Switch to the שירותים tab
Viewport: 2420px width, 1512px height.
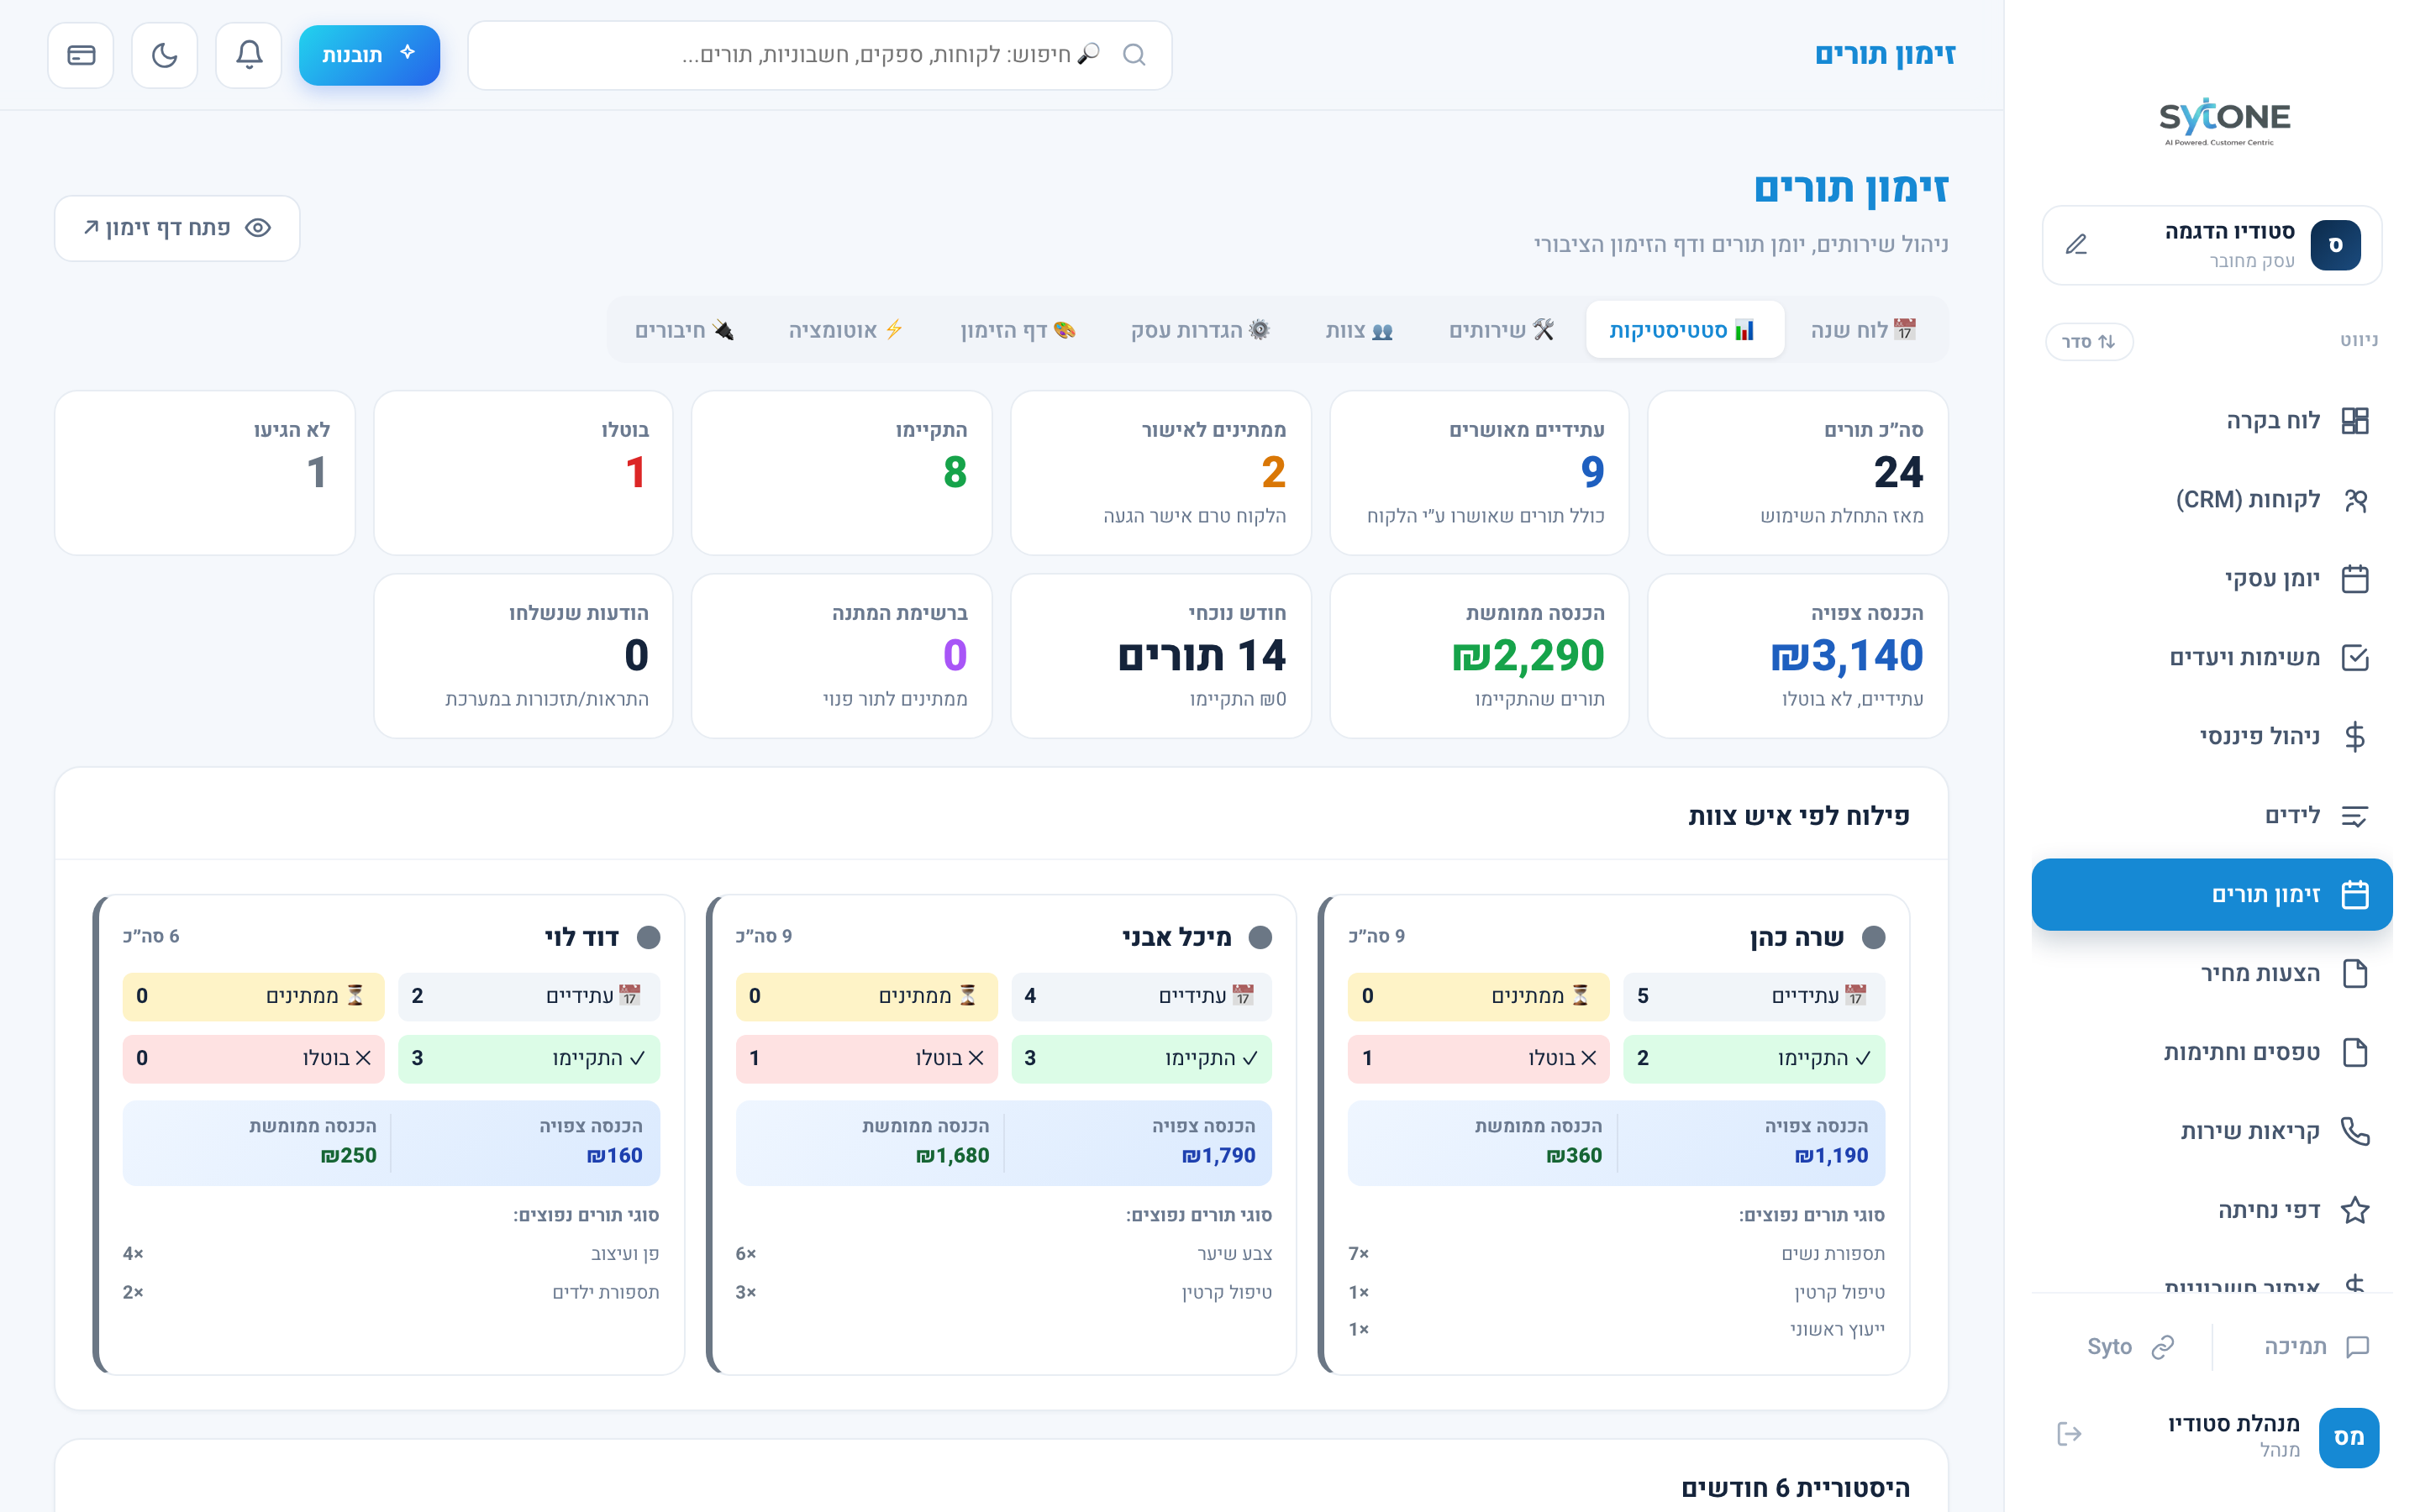coord(1501,330)
